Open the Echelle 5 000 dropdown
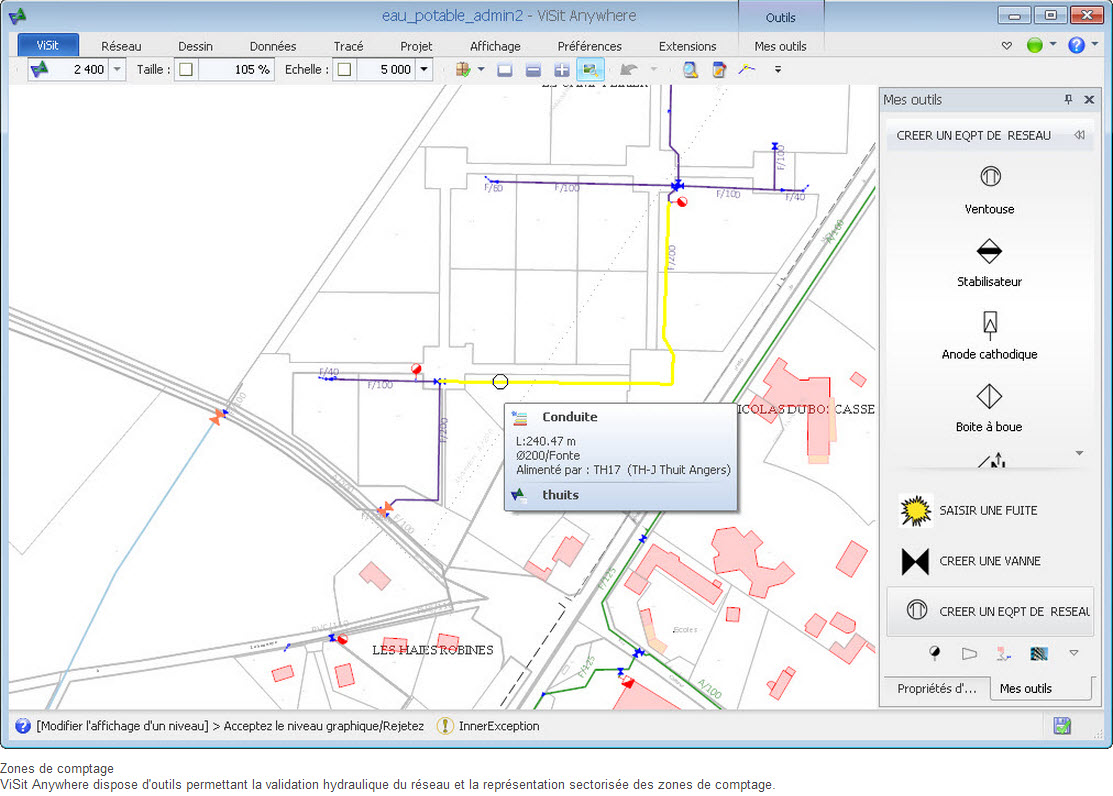Viewport: 1113px width, 796px height. coord(424,70)
